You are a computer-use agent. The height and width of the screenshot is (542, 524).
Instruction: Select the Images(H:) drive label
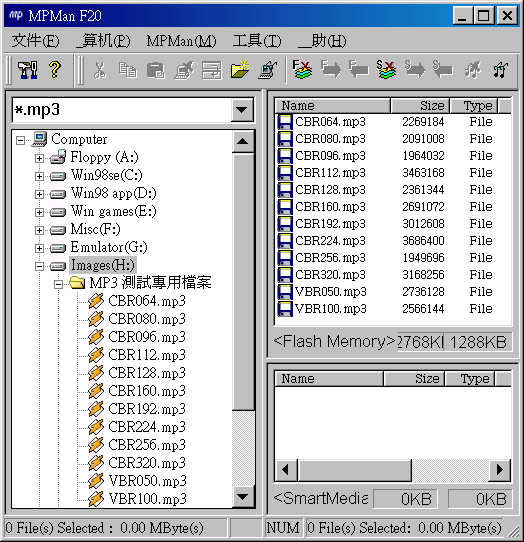103,265
